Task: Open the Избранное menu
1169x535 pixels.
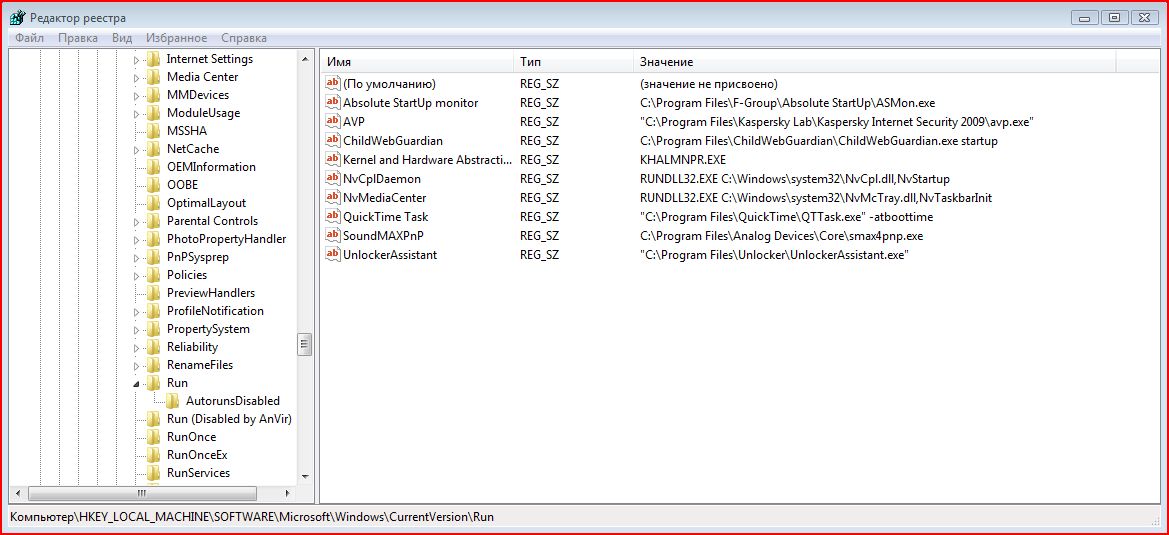Action: coord(176,38)
